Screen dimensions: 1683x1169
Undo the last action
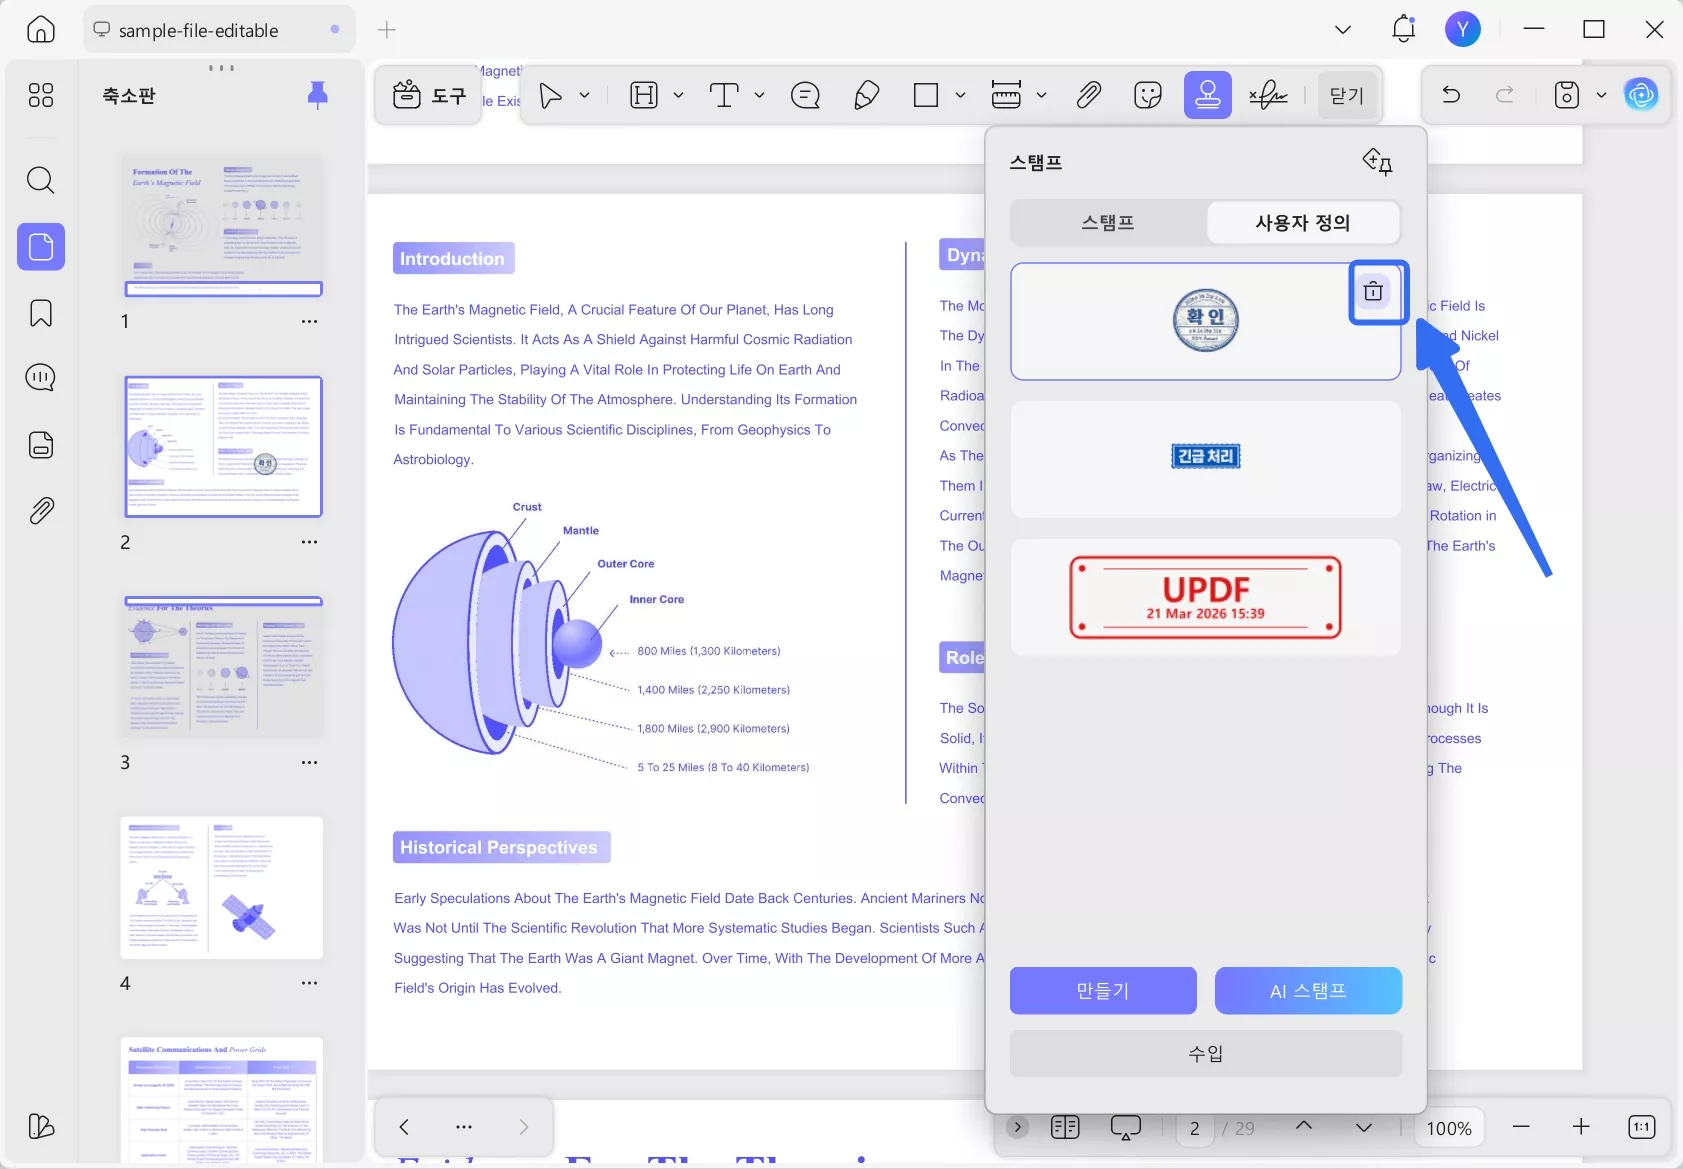(1451, 95)
